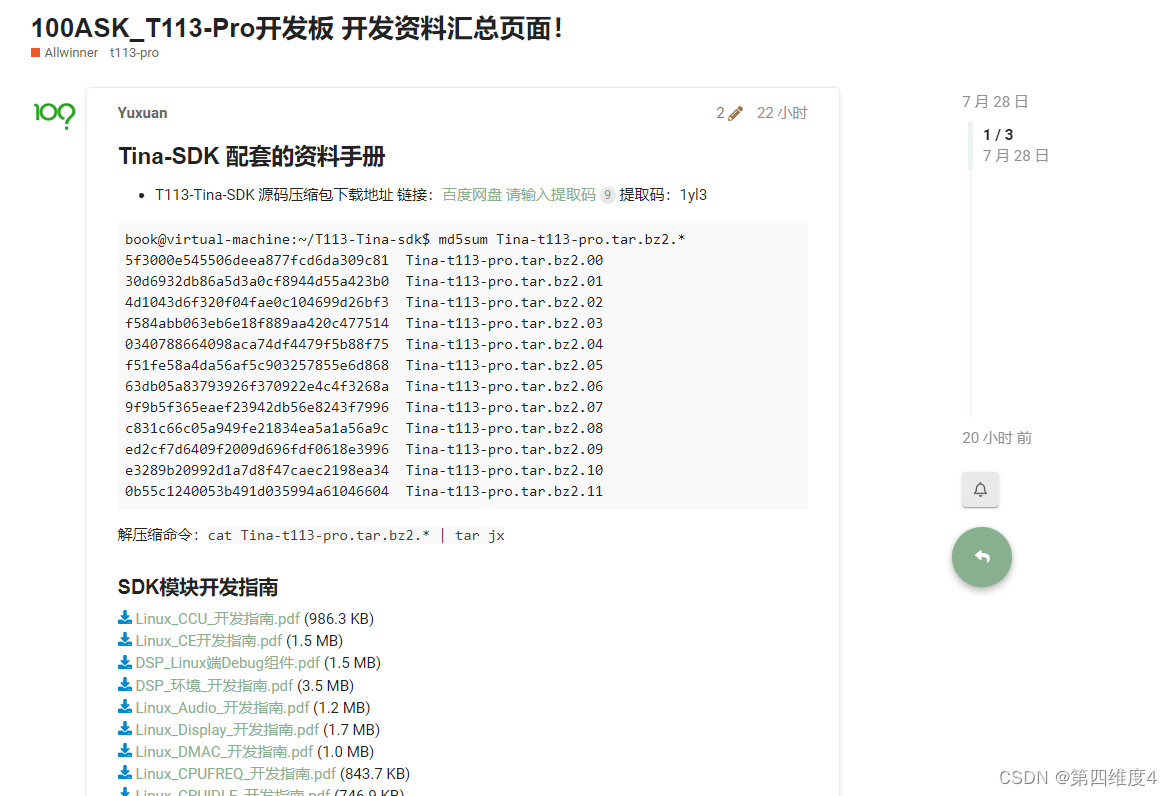Click the Yuxuan username
Image resolution: width=1172 pixels, height=796 pixels.
[142, 113]
